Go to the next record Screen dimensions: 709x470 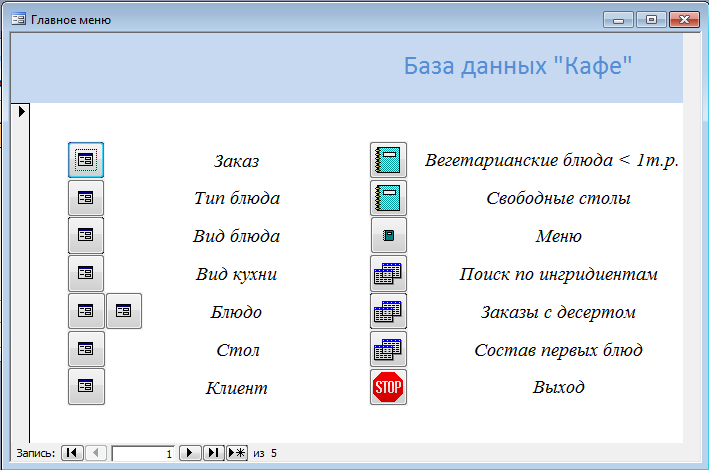pyautogui.click(x=190, y=453)
